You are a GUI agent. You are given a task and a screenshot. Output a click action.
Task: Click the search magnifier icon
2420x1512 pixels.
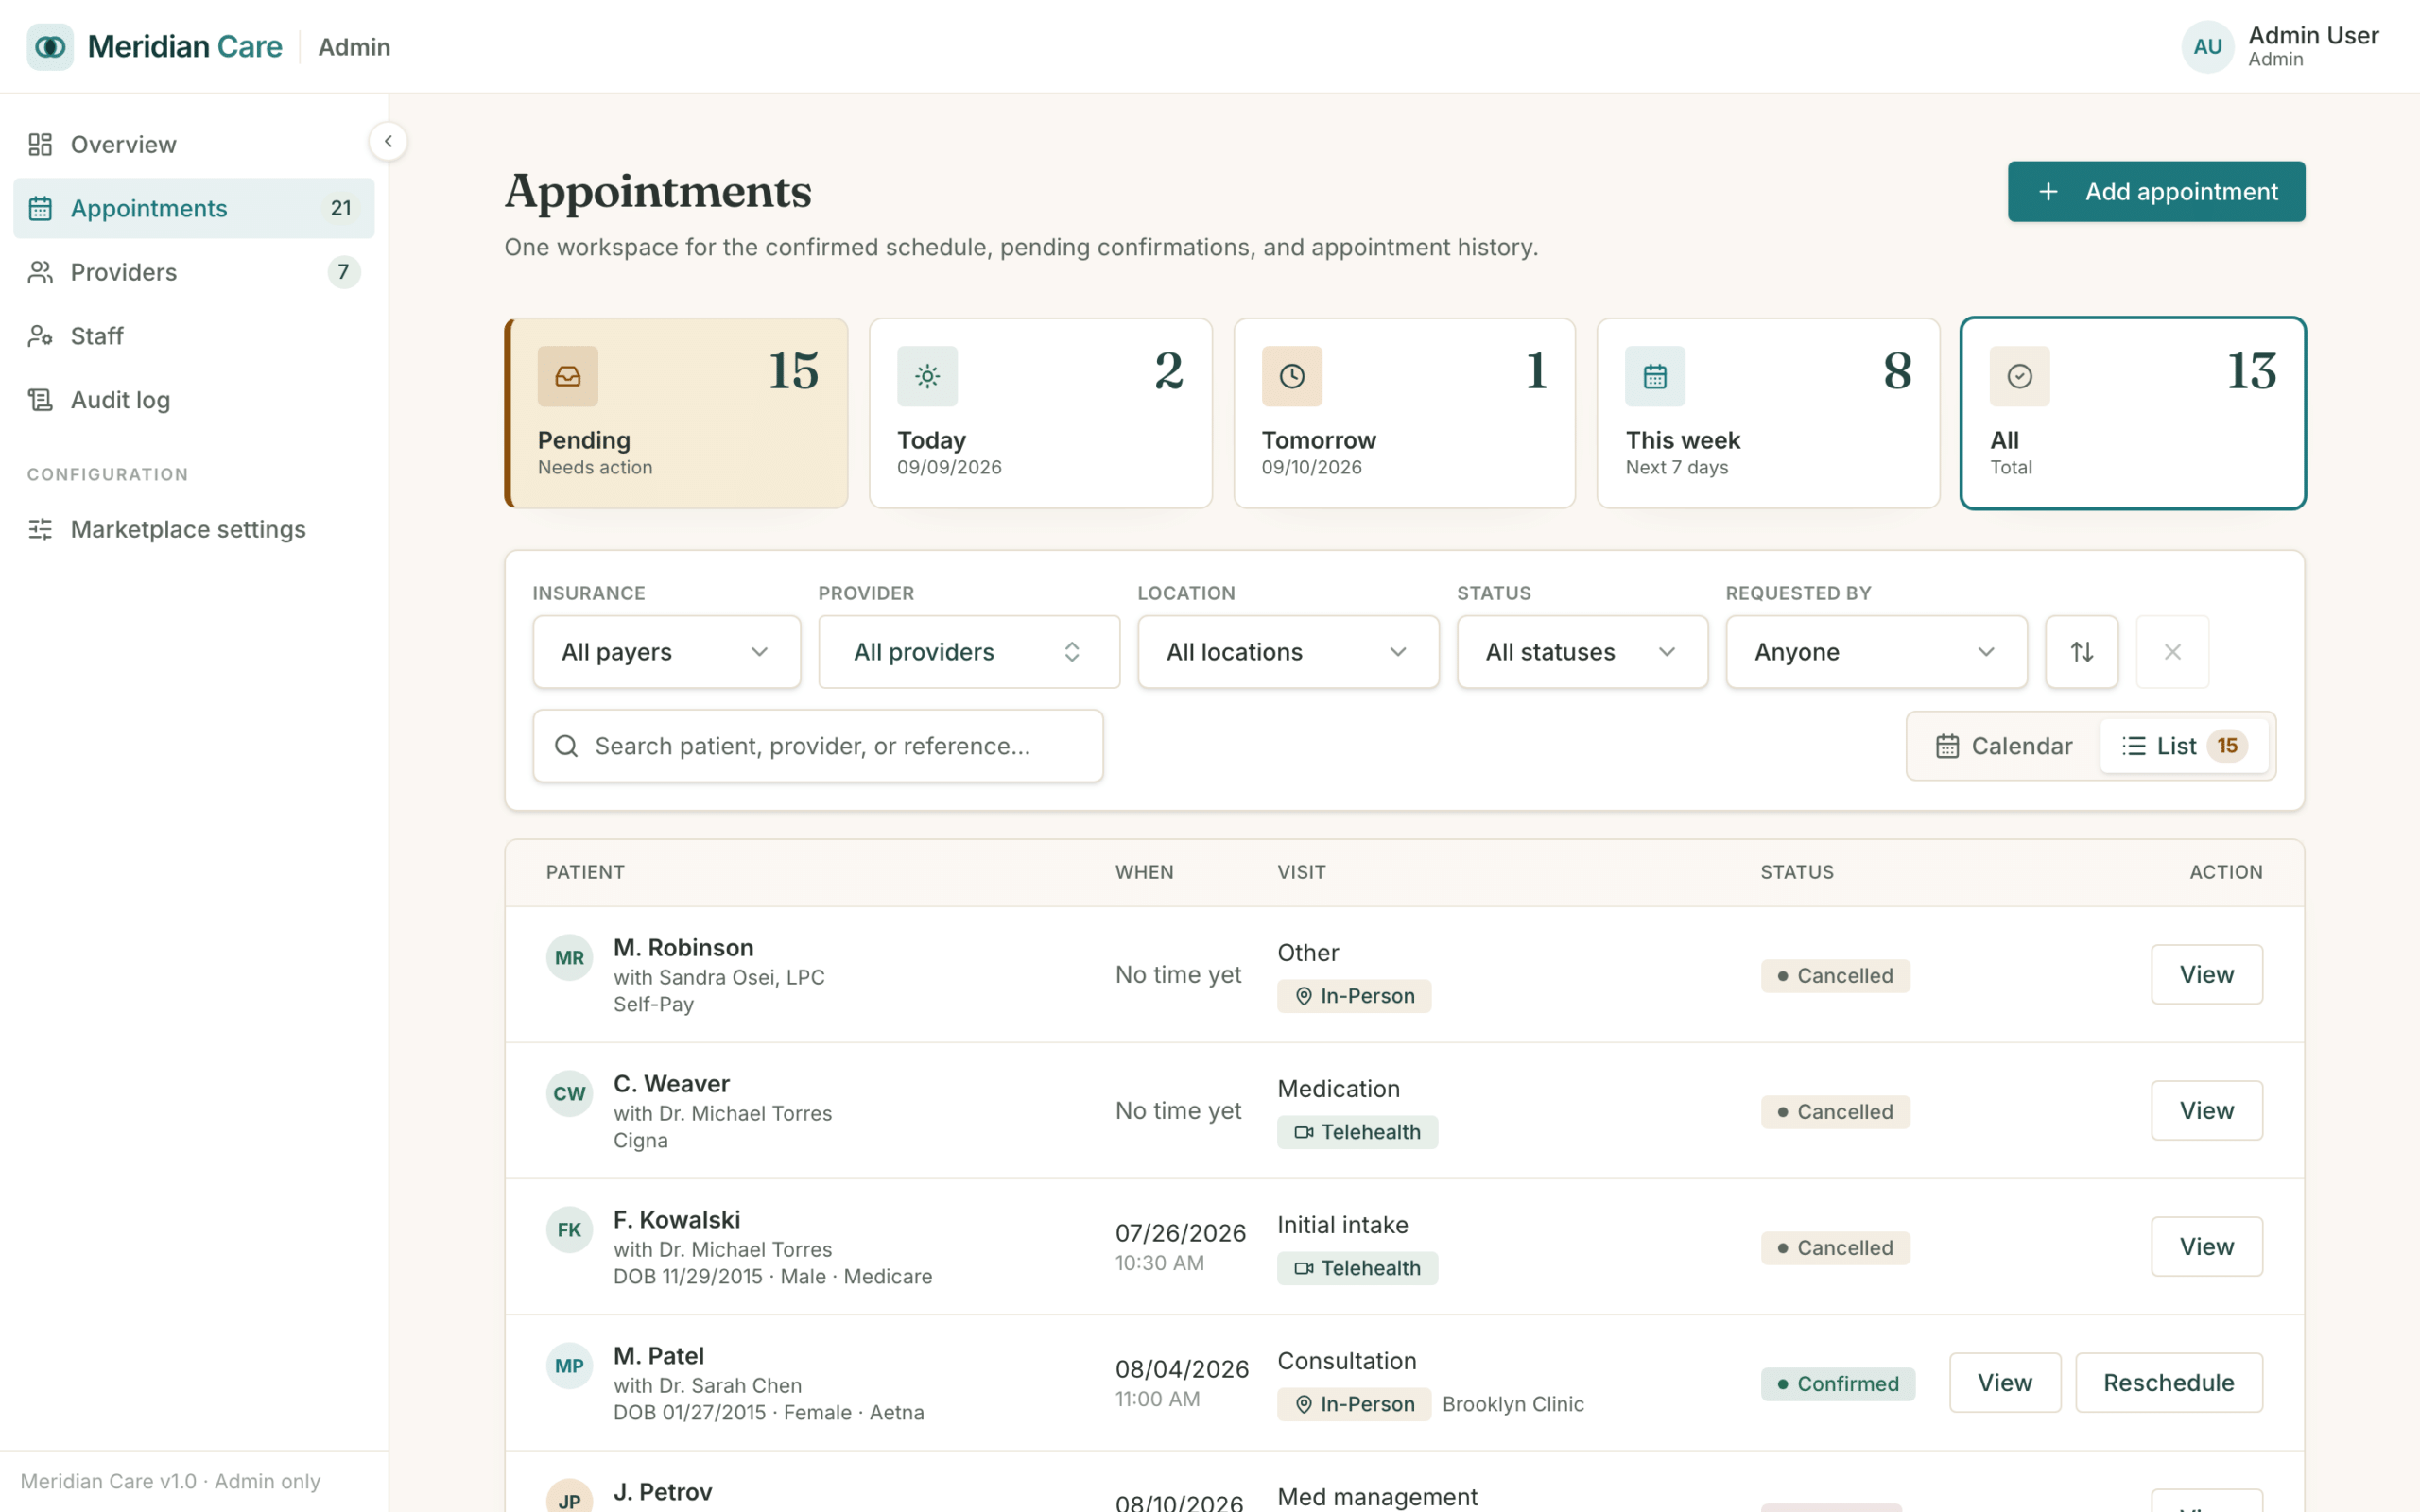(566, 746)
